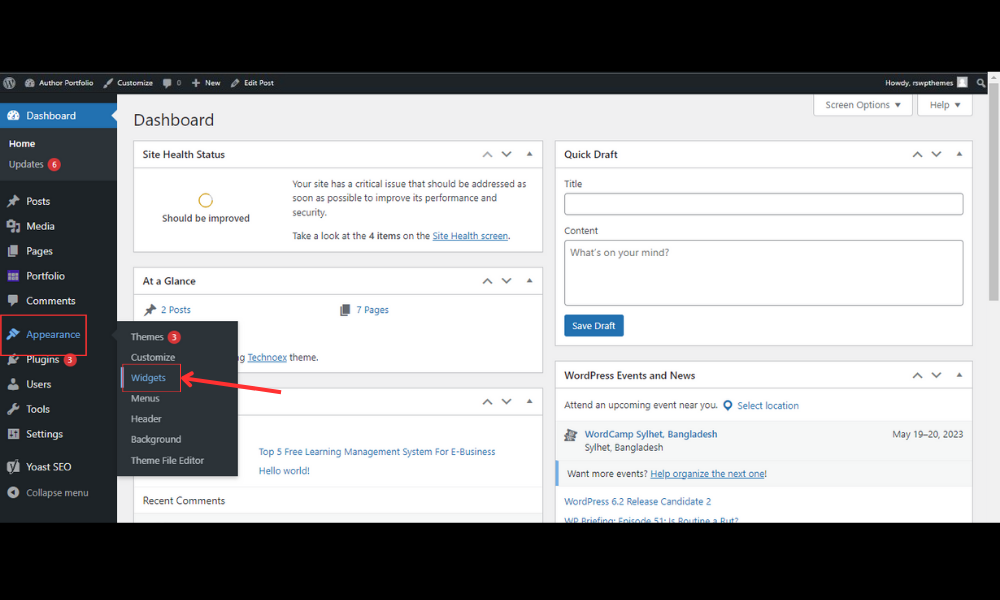1000x600 pixels.
Task: Collapse the Activity panel toggle
Action: click(529, 402)
